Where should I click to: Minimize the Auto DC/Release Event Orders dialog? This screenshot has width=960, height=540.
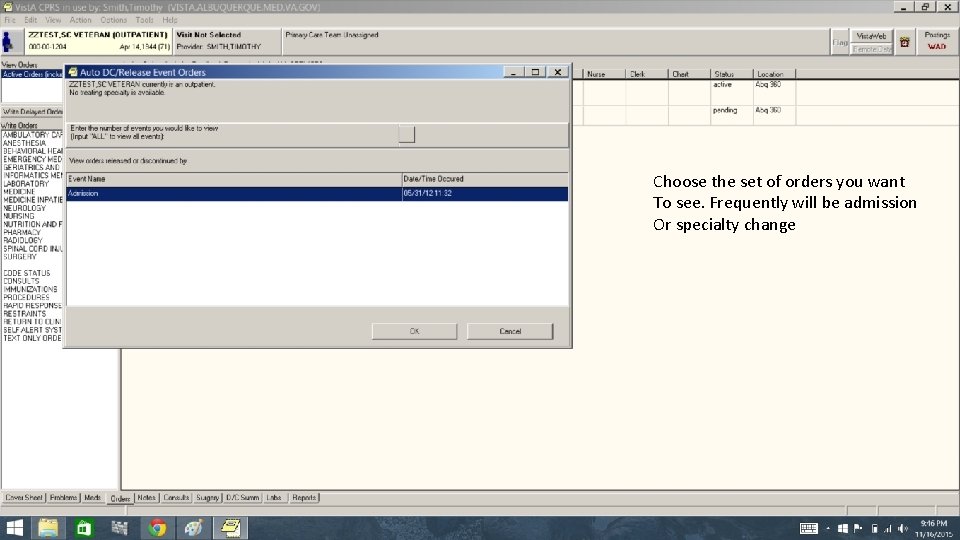point(513,72)
